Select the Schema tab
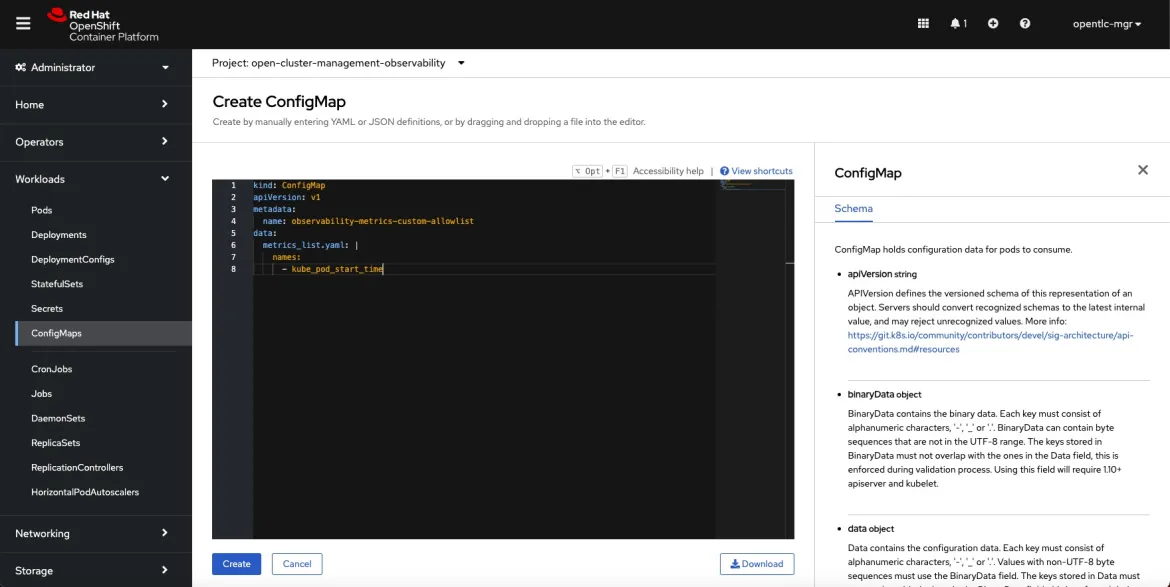Screen dimensions: 1170x587 [853, 209]
